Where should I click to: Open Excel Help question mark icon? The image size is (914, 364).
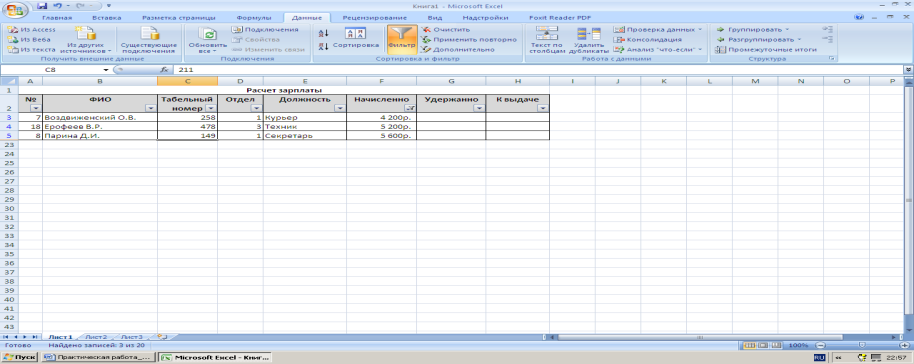(859, 18)
